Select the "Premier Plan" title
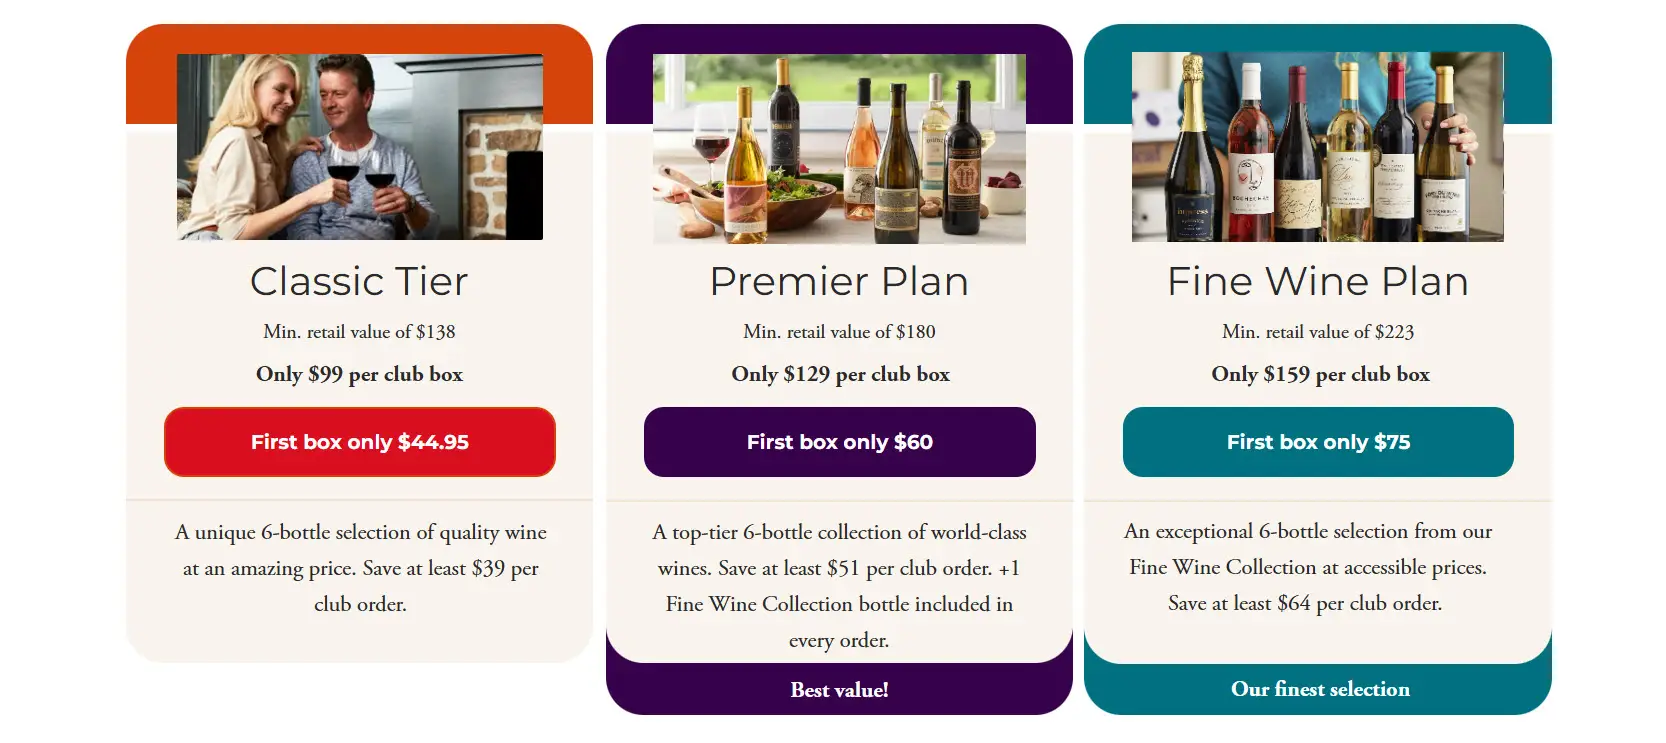This screenshot has height=743, width=1666. tap(839, 282)
